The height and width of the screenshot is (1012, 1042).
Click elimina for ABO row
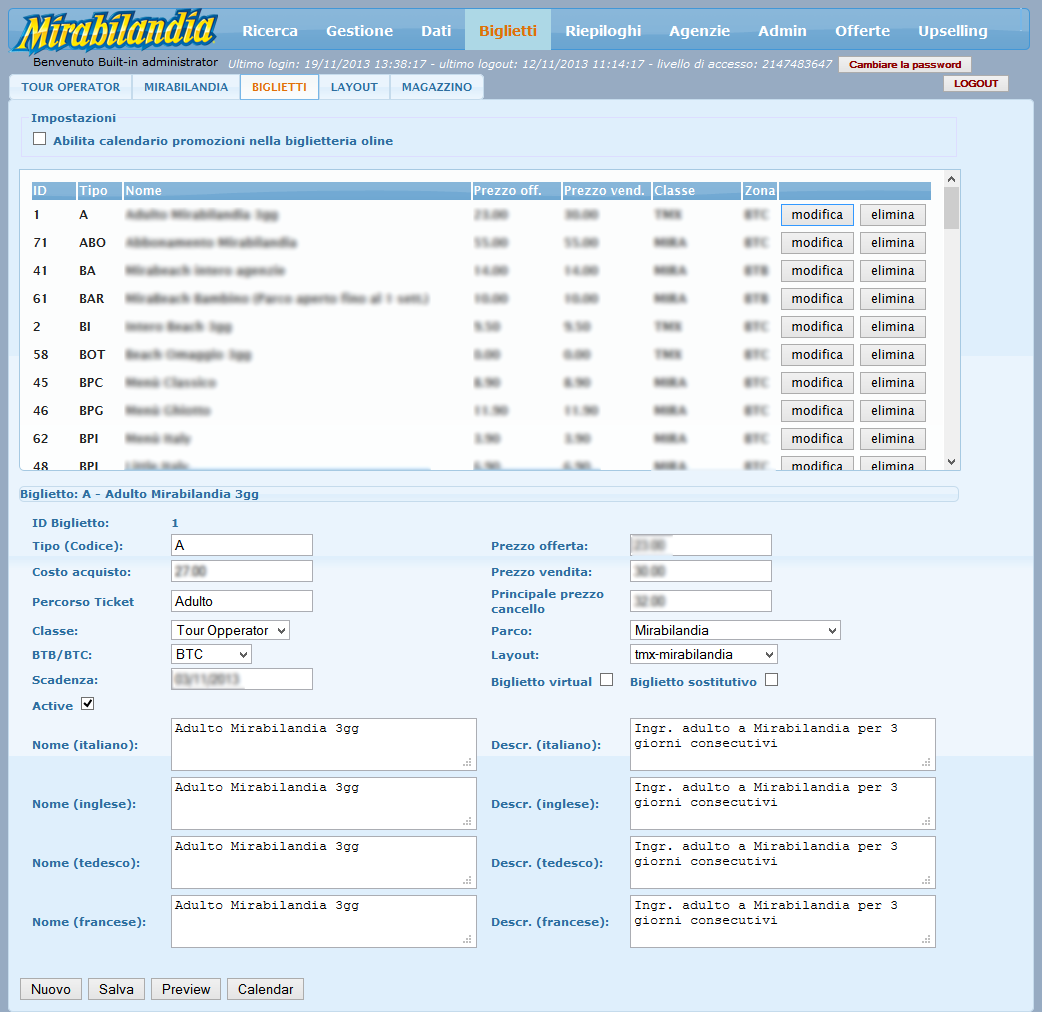(x=892, y=243)
